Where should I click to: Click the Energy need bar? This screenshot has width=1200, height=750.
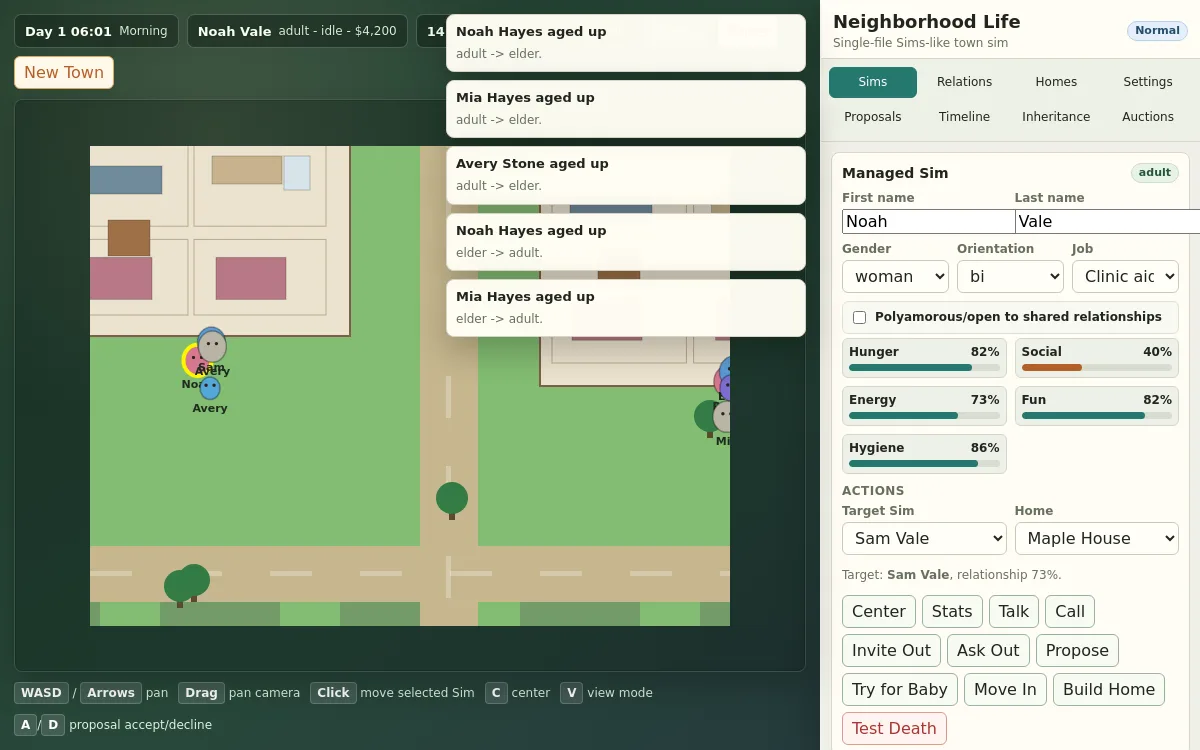[924, 415]
